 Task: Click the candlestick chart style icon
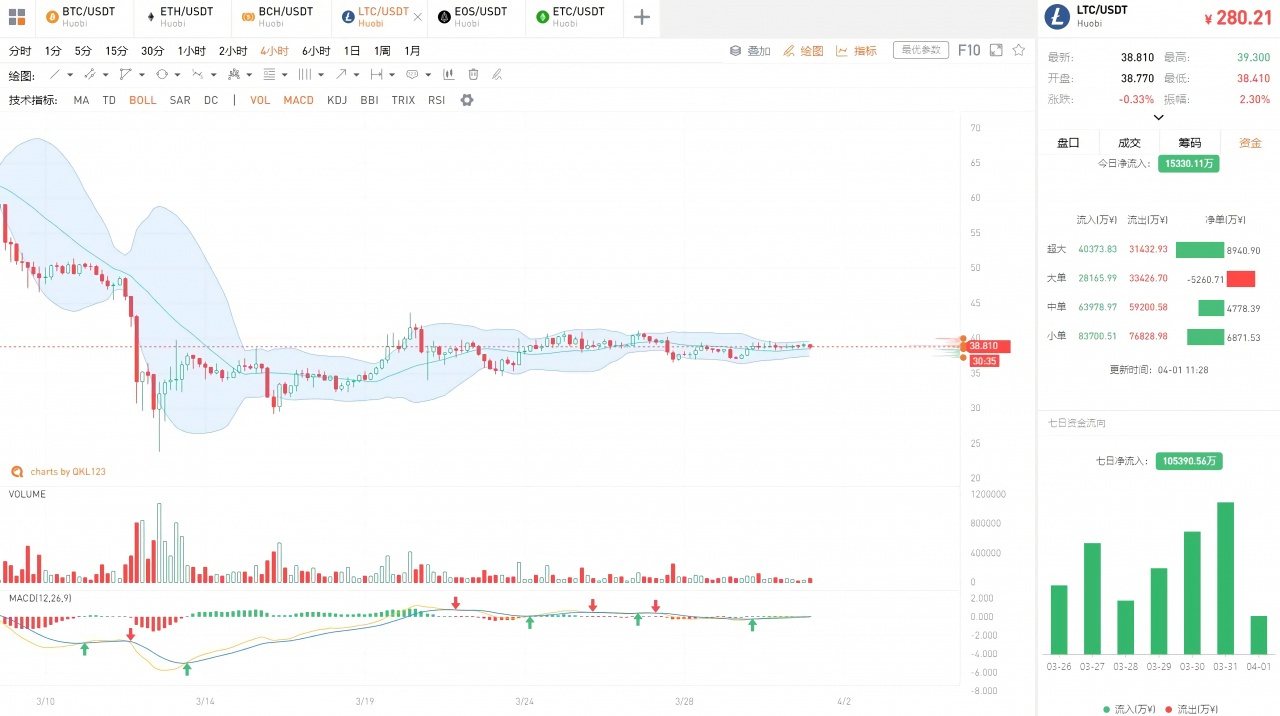click(x=448, y=74)
